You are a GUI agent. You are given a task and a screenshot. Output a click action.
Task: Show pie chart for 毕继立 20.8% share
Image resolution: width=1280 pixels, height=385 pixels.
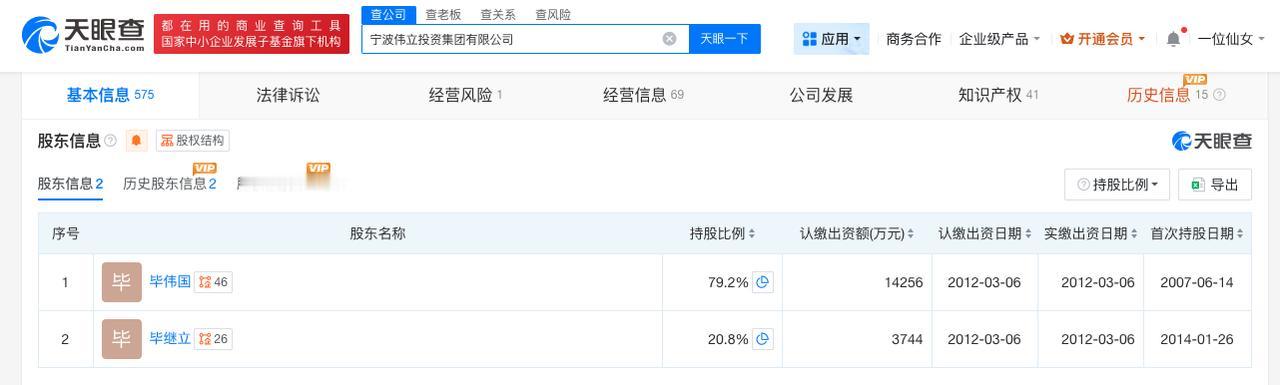(x=763, y=339)
